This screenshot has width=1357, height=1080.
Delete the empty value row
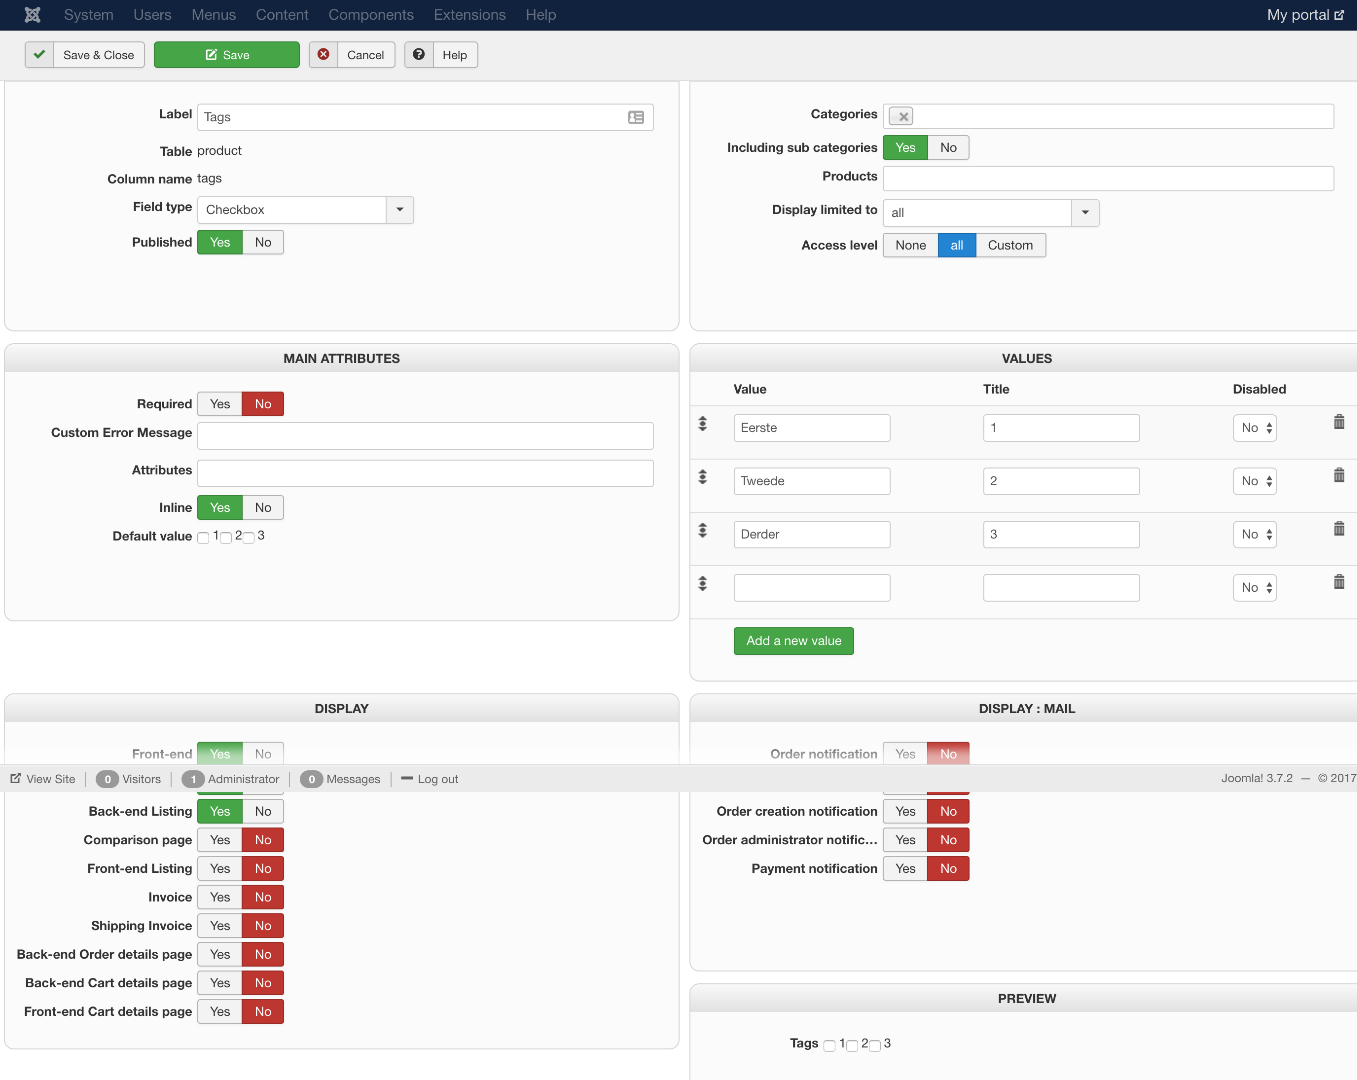[1339, 581]
